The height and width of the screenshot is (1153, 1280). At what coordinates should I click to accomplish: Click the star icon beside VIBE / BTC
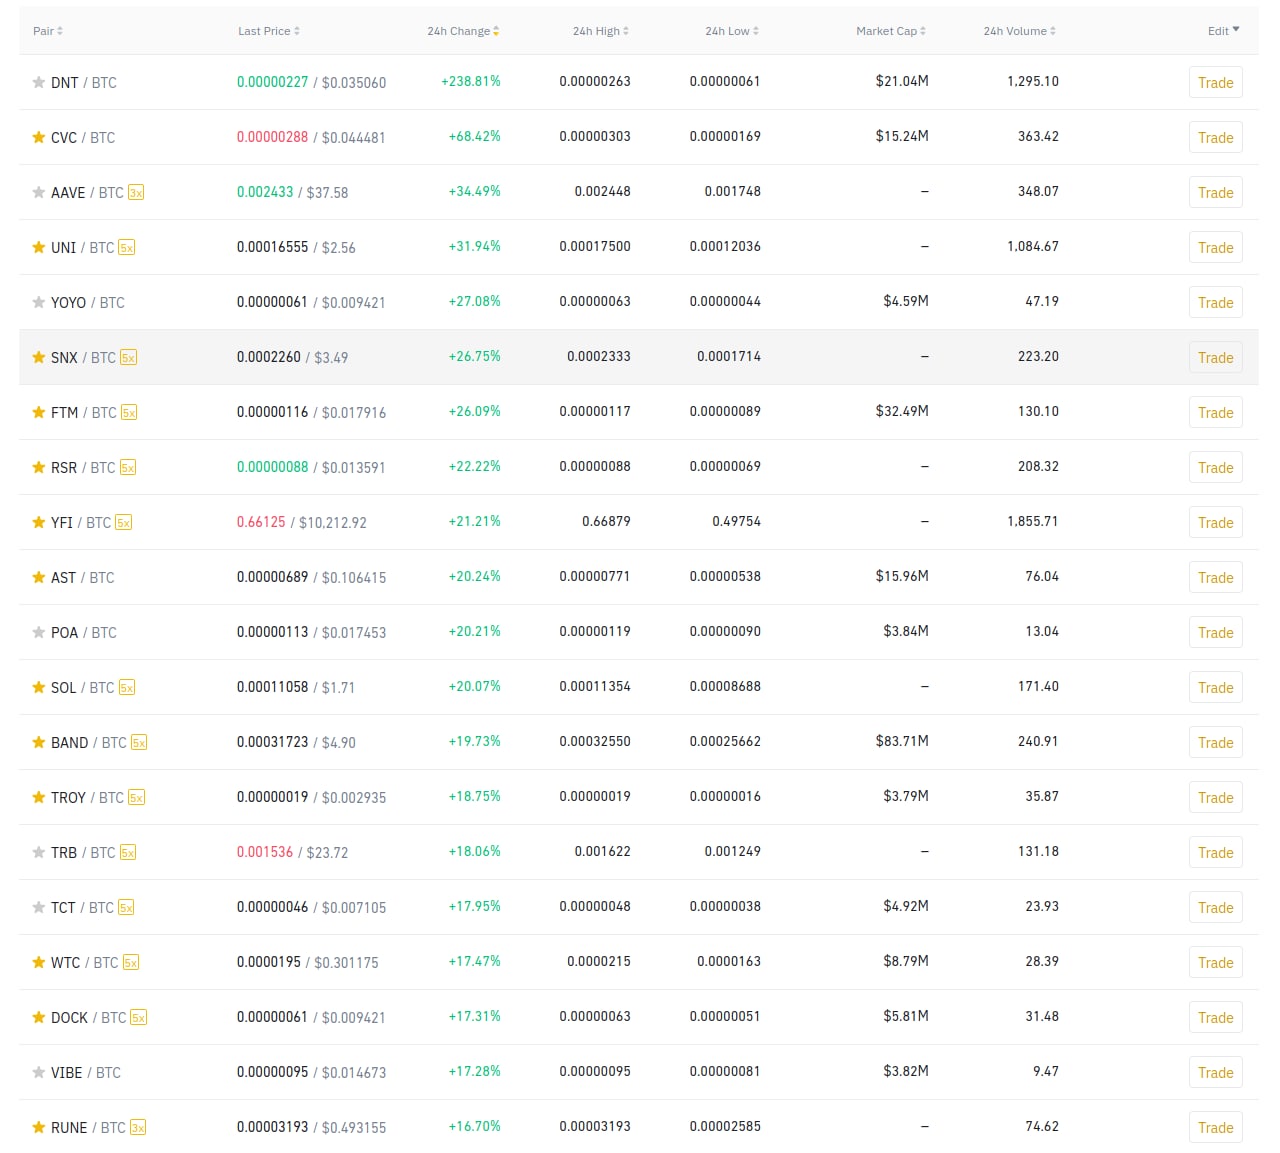coord(39,1072)
